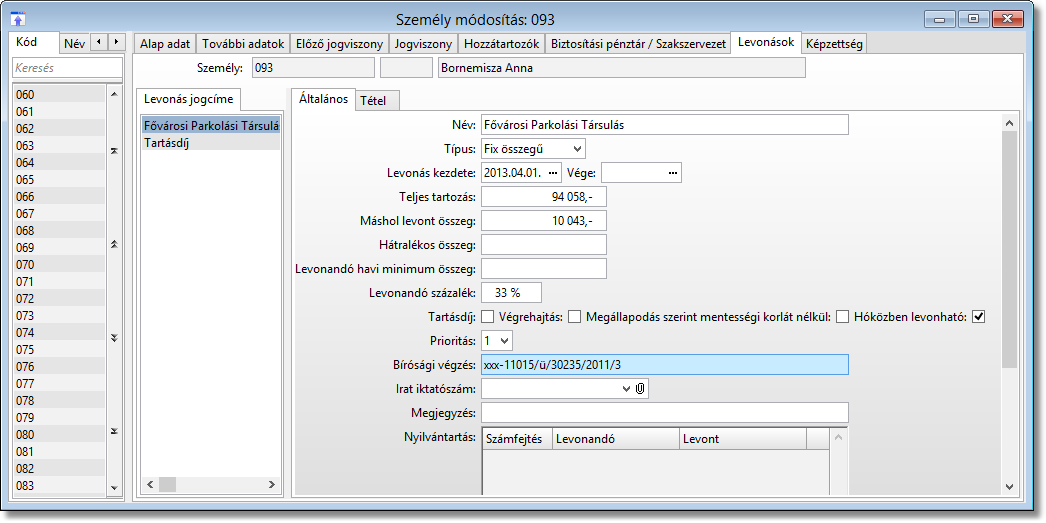
Task: Click the Számfejtés column header
Action: [x=517, y=439]
